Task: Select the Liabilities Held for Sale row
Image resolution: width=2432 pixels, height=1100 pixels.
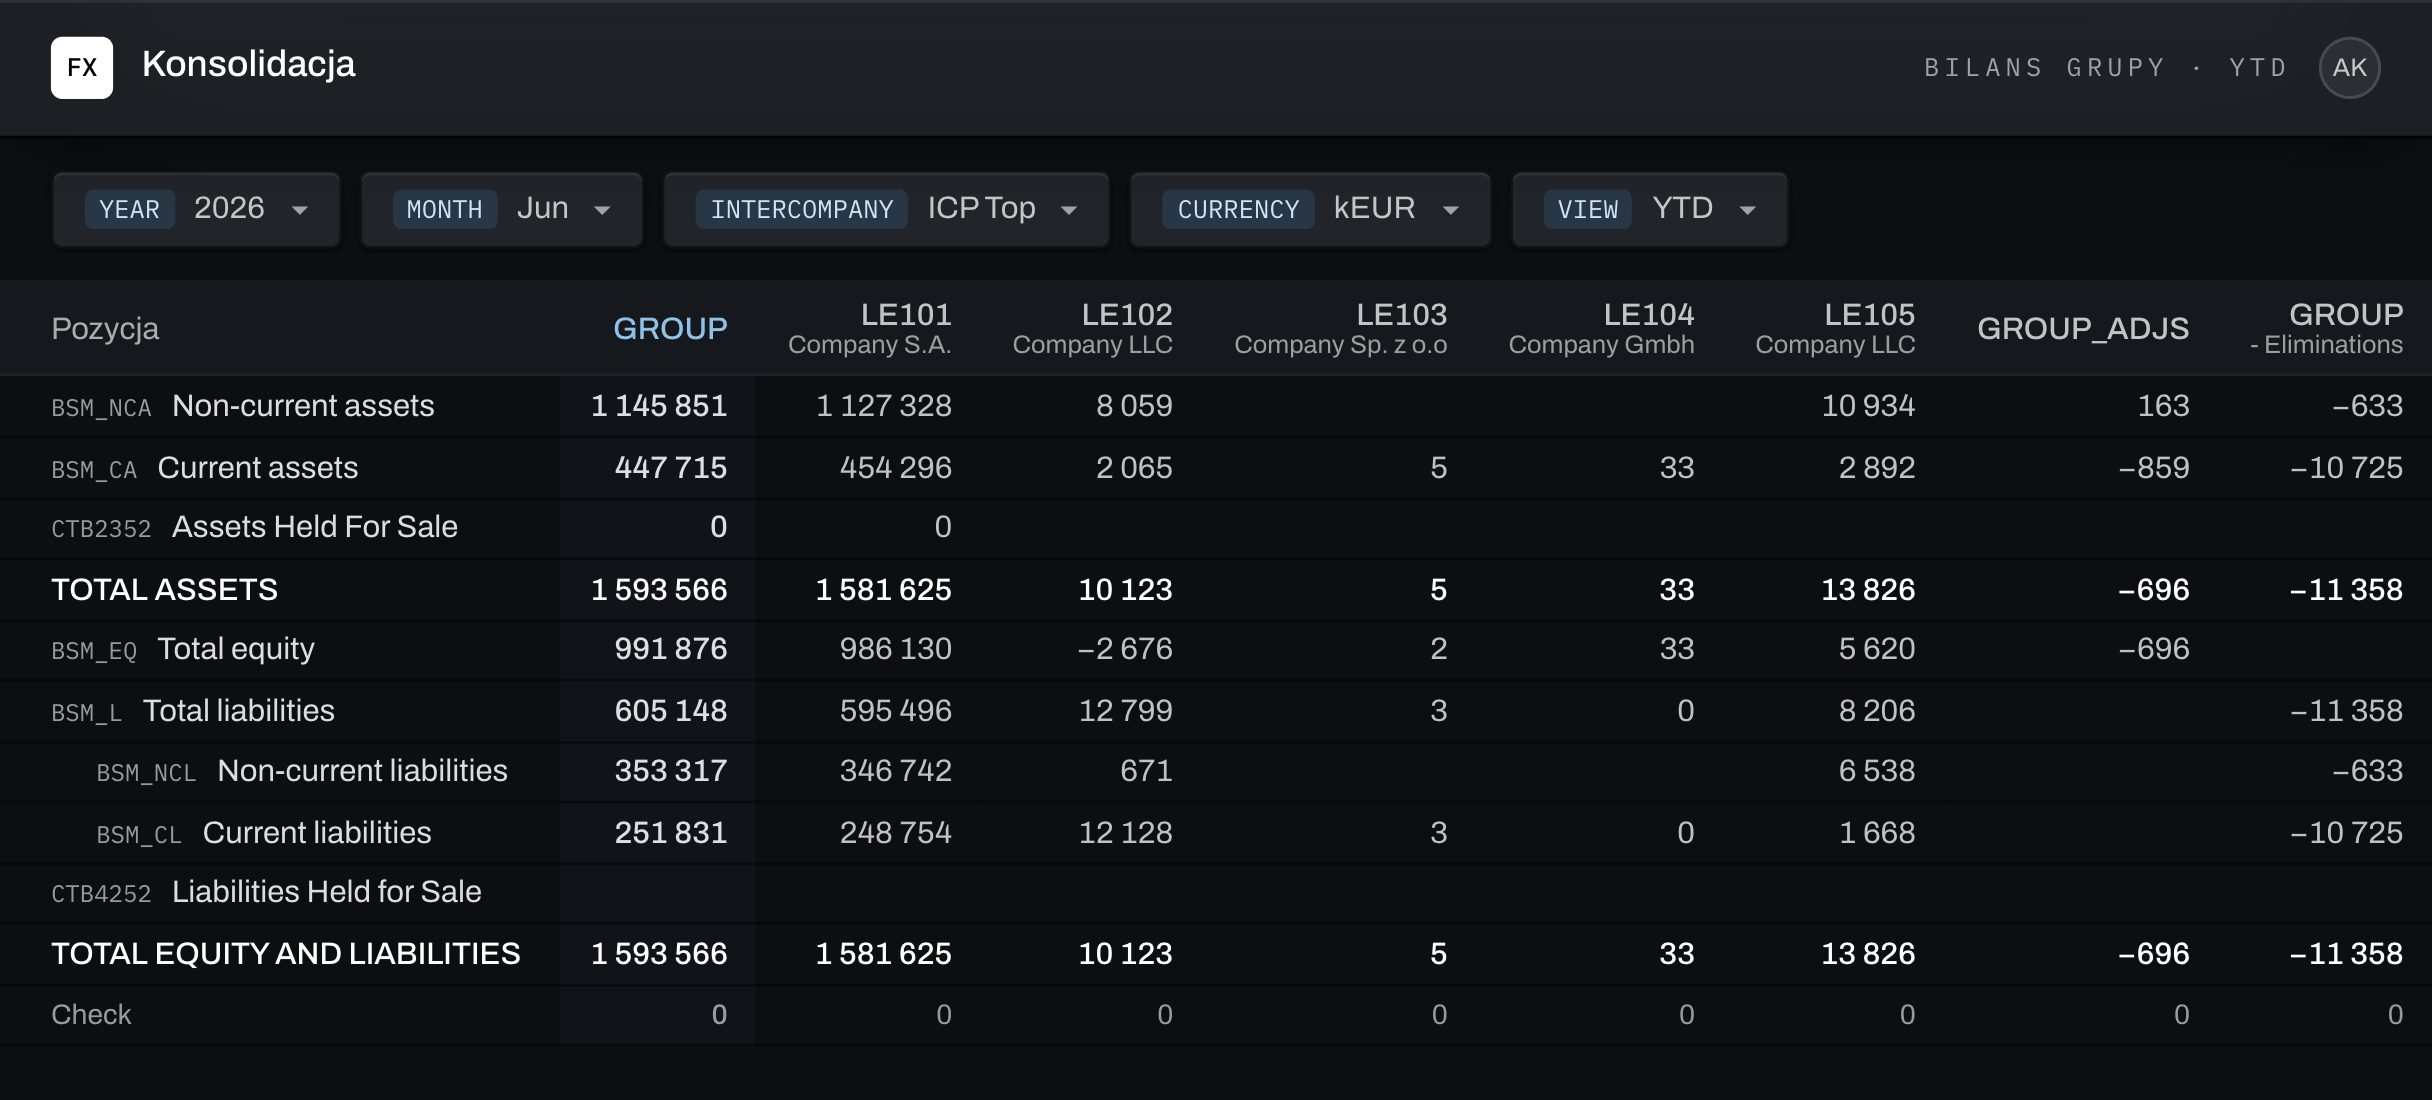Action: pyautogui.click(x=1216, y=892)
